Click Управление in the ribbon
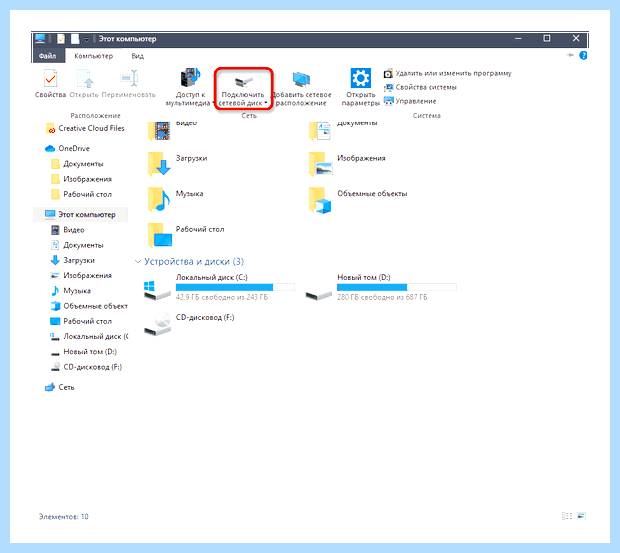 [x=410, y=101]
